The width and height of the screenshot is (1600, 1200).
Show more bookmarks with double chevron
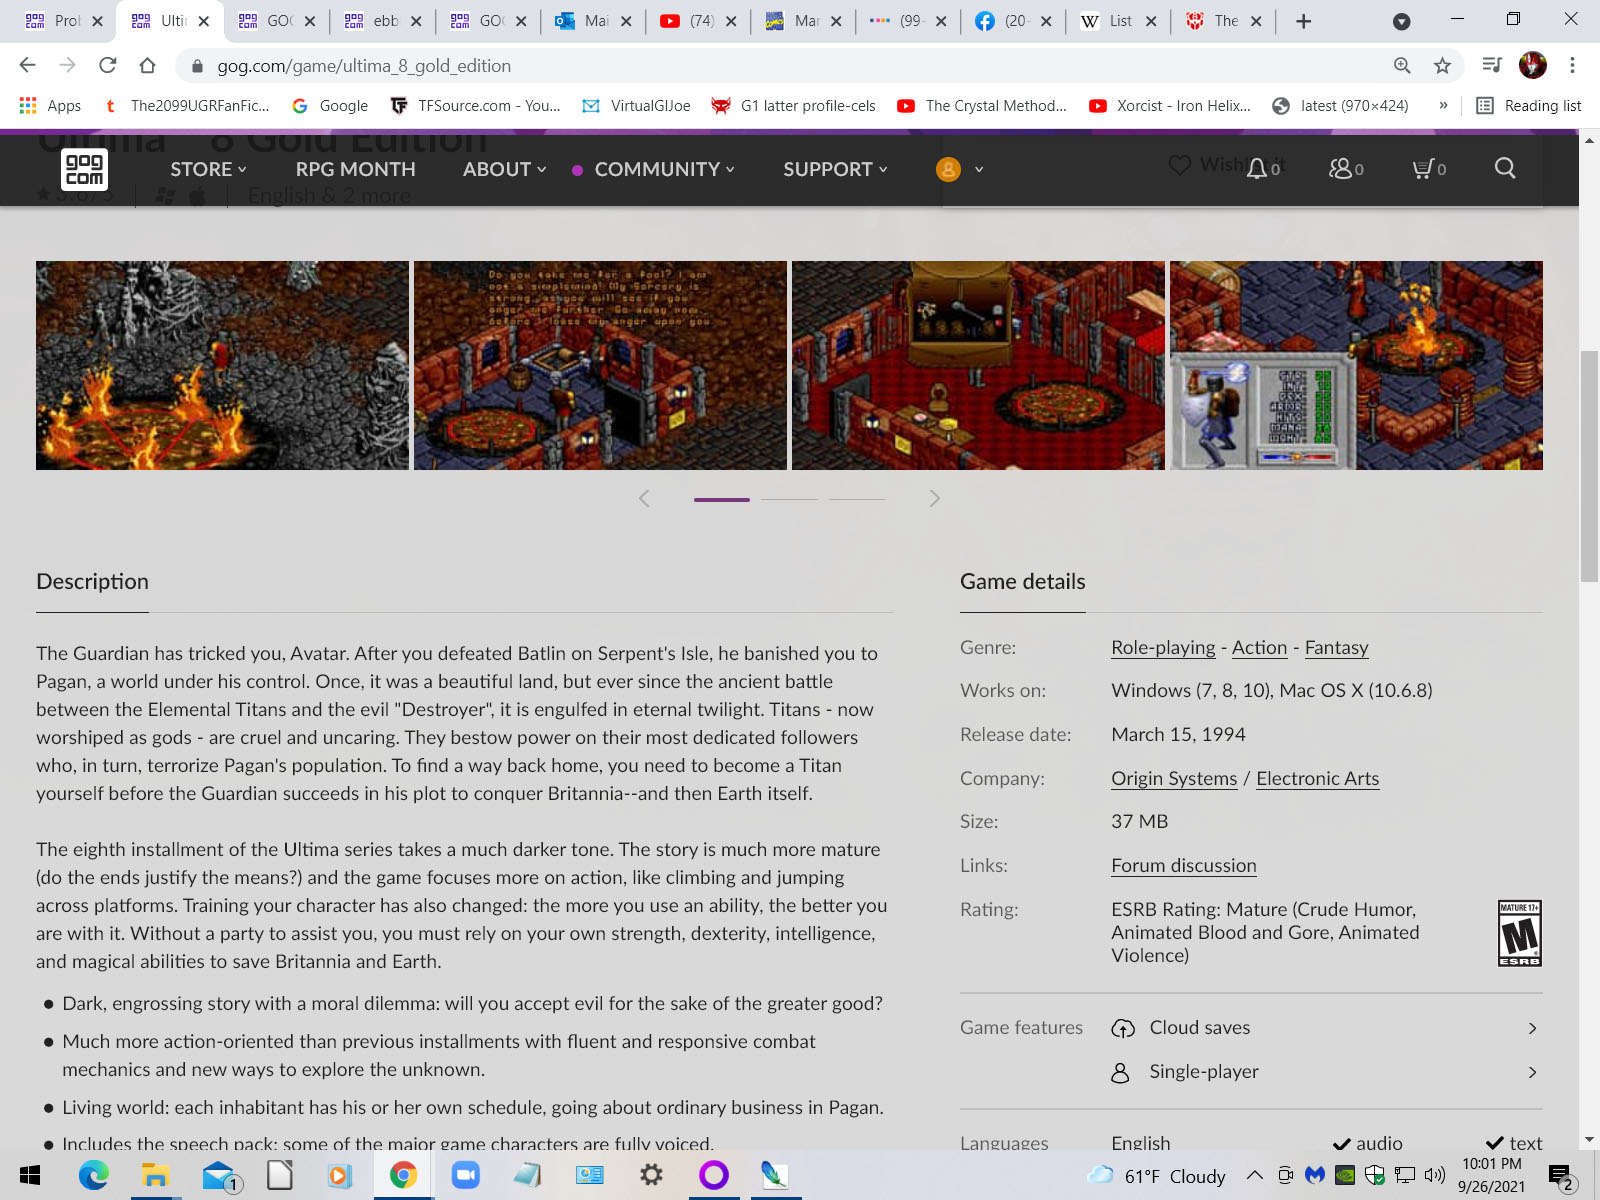pos(1443,105)
